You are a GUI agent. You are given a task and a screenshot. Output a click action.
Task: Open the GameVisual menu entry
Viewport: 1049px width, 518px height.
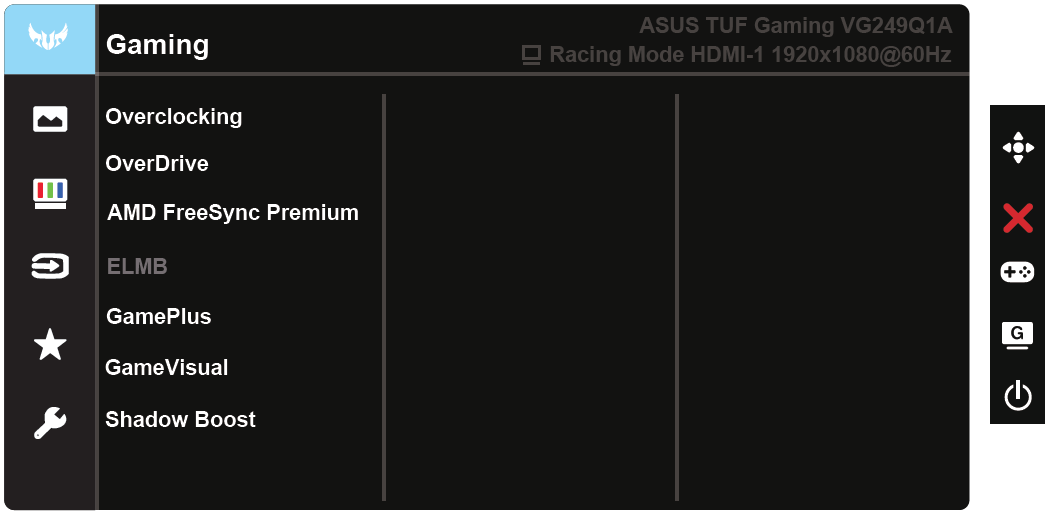pyautogui.click(x=167, y=367)
